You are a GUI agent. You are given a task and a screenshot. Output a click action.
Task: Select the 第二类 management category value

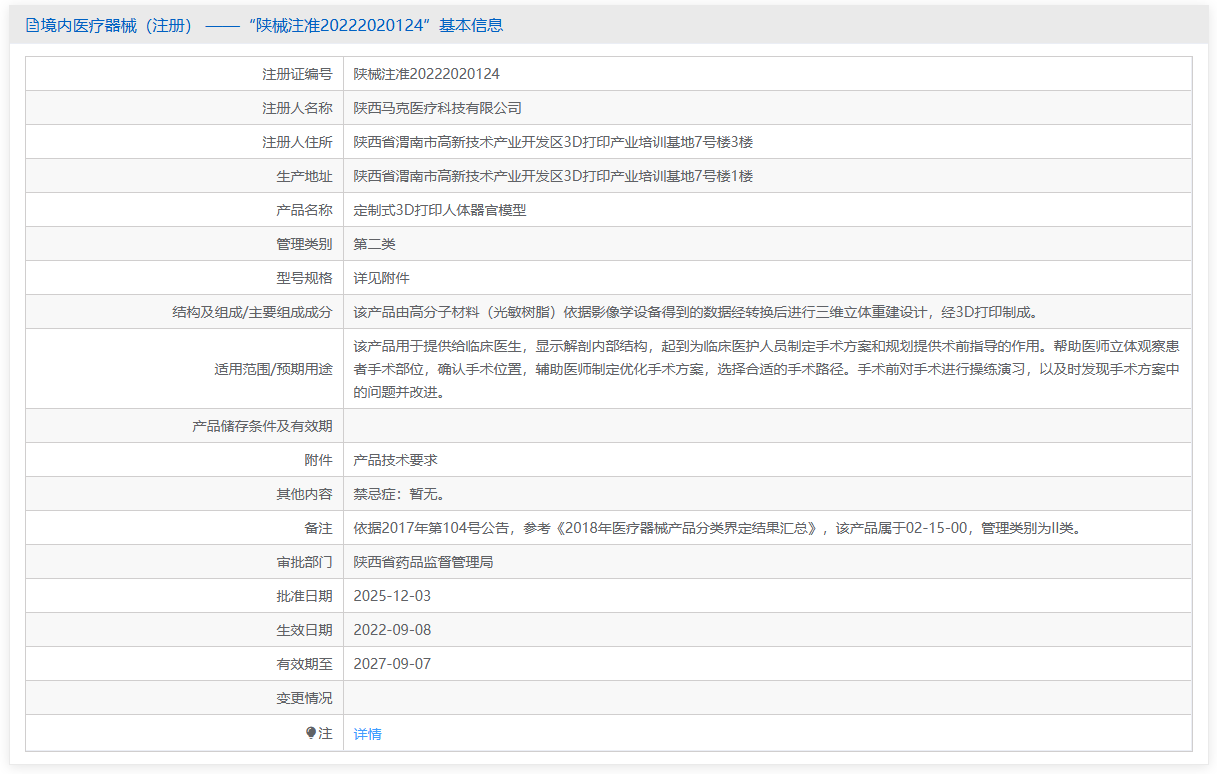click(375, 244)
